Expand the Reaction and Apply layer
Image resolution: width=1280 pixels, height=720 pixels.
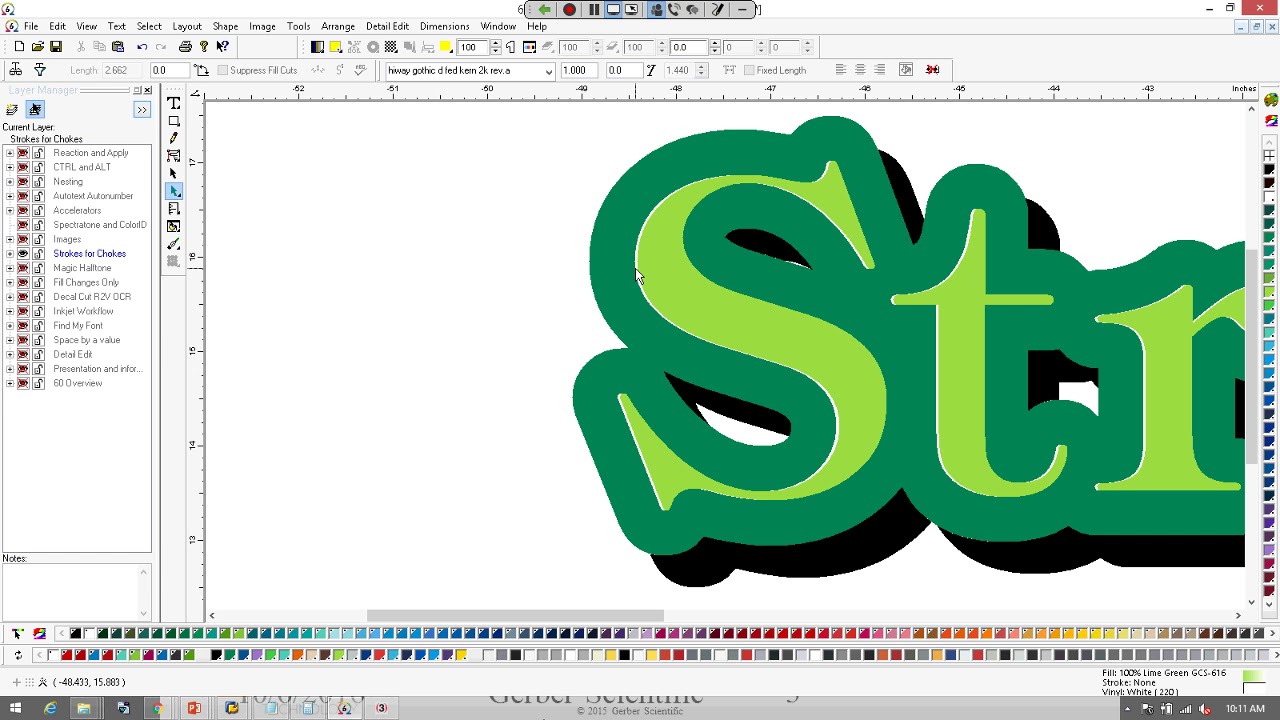point(10,153)
